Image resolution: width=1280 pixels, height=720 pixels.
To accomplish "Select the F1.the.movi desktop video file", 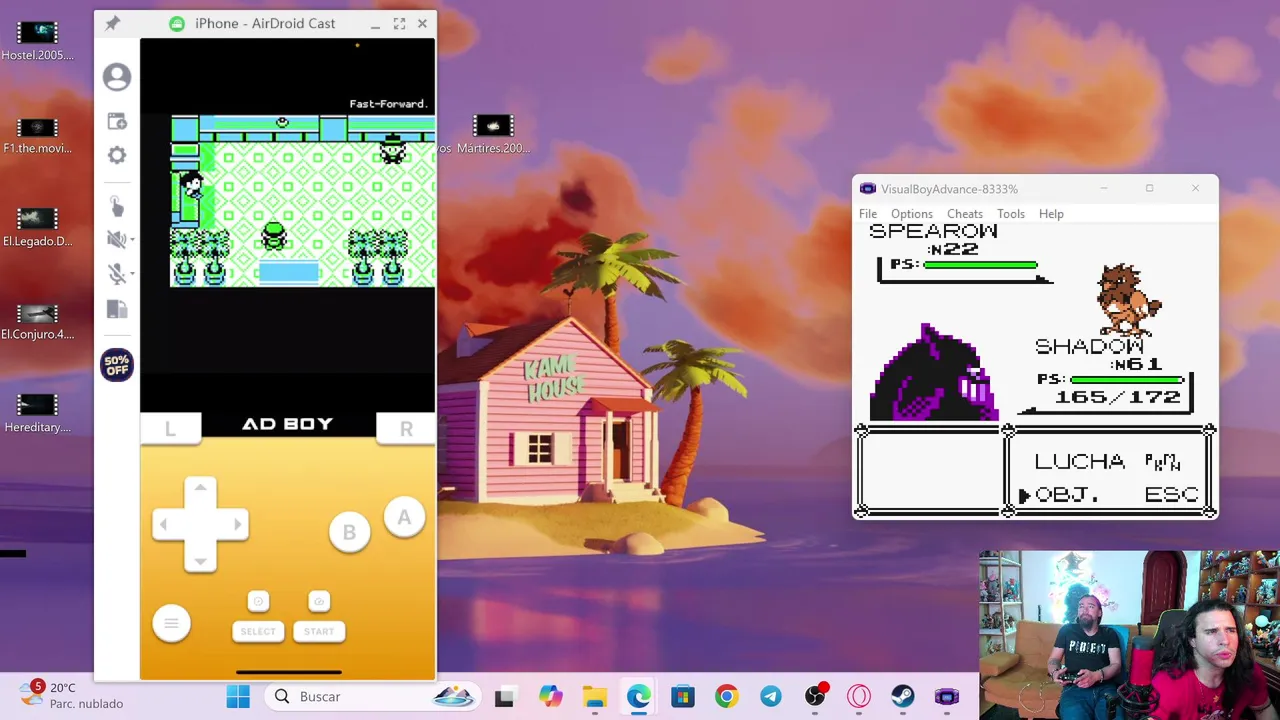I will tap(37, 135).
